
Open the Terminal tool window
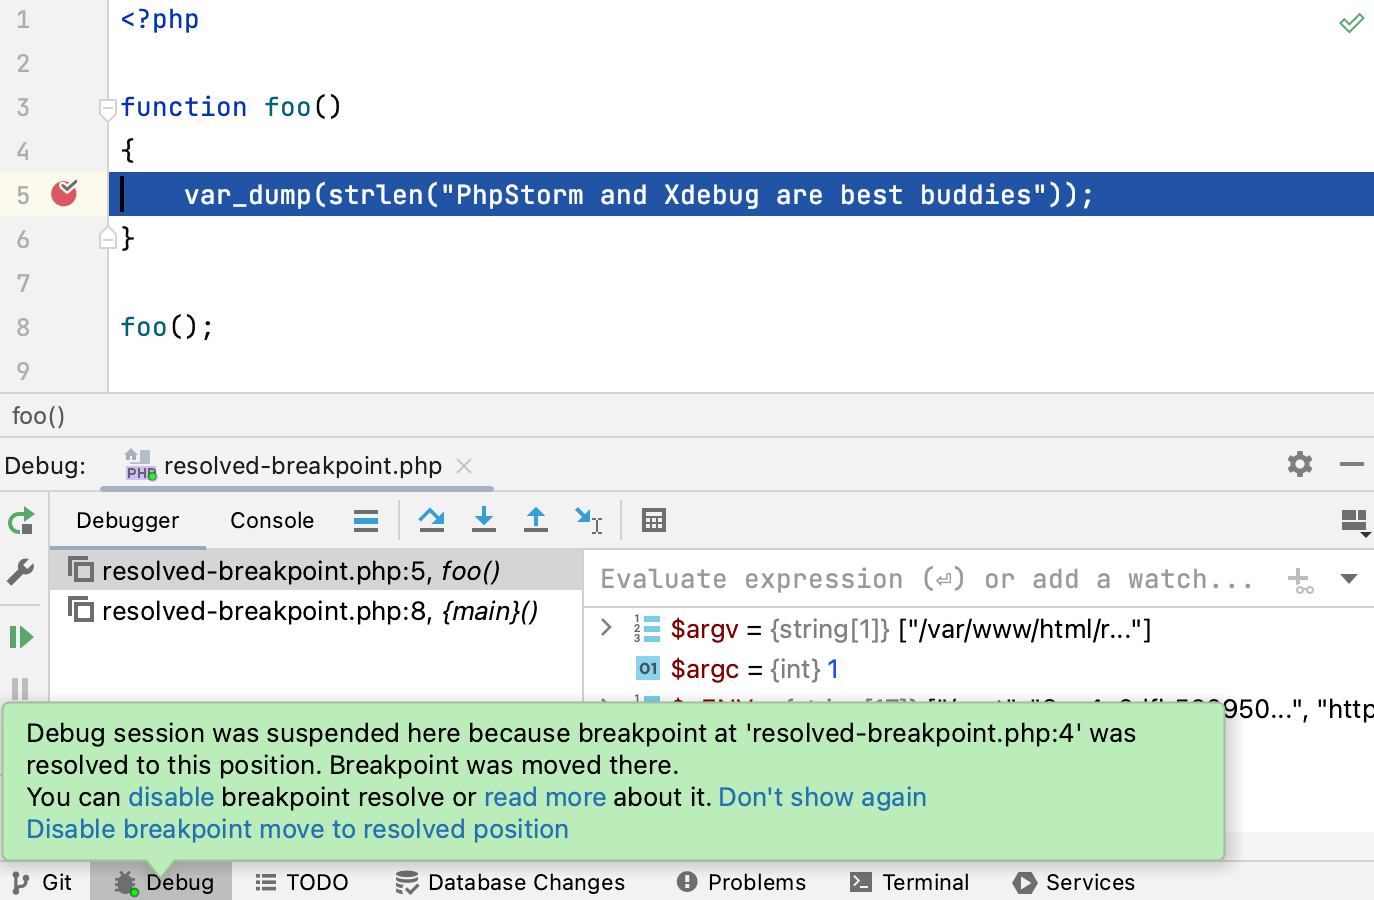[x=909, y=882]
